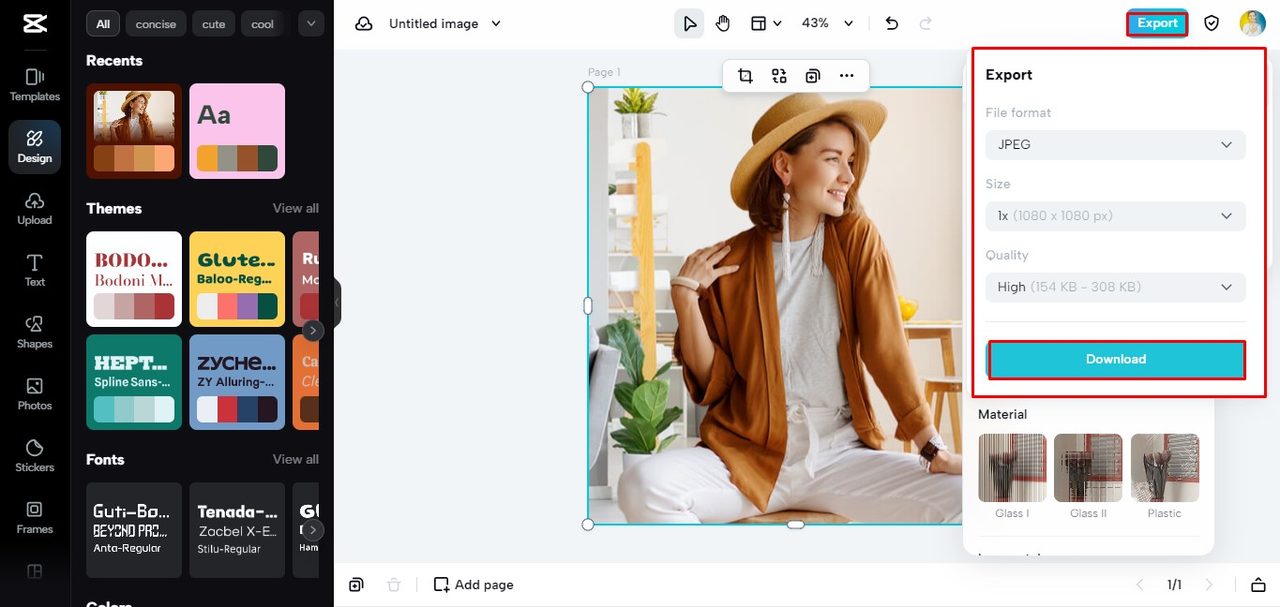
Task: Click the cloud save status icon
Action: [364, 23]
